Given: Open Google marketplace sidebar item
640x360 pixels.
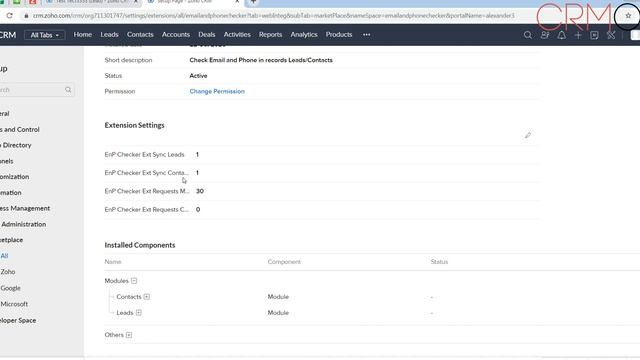Looking at the screenshot, I should click(x=10, y=288).
